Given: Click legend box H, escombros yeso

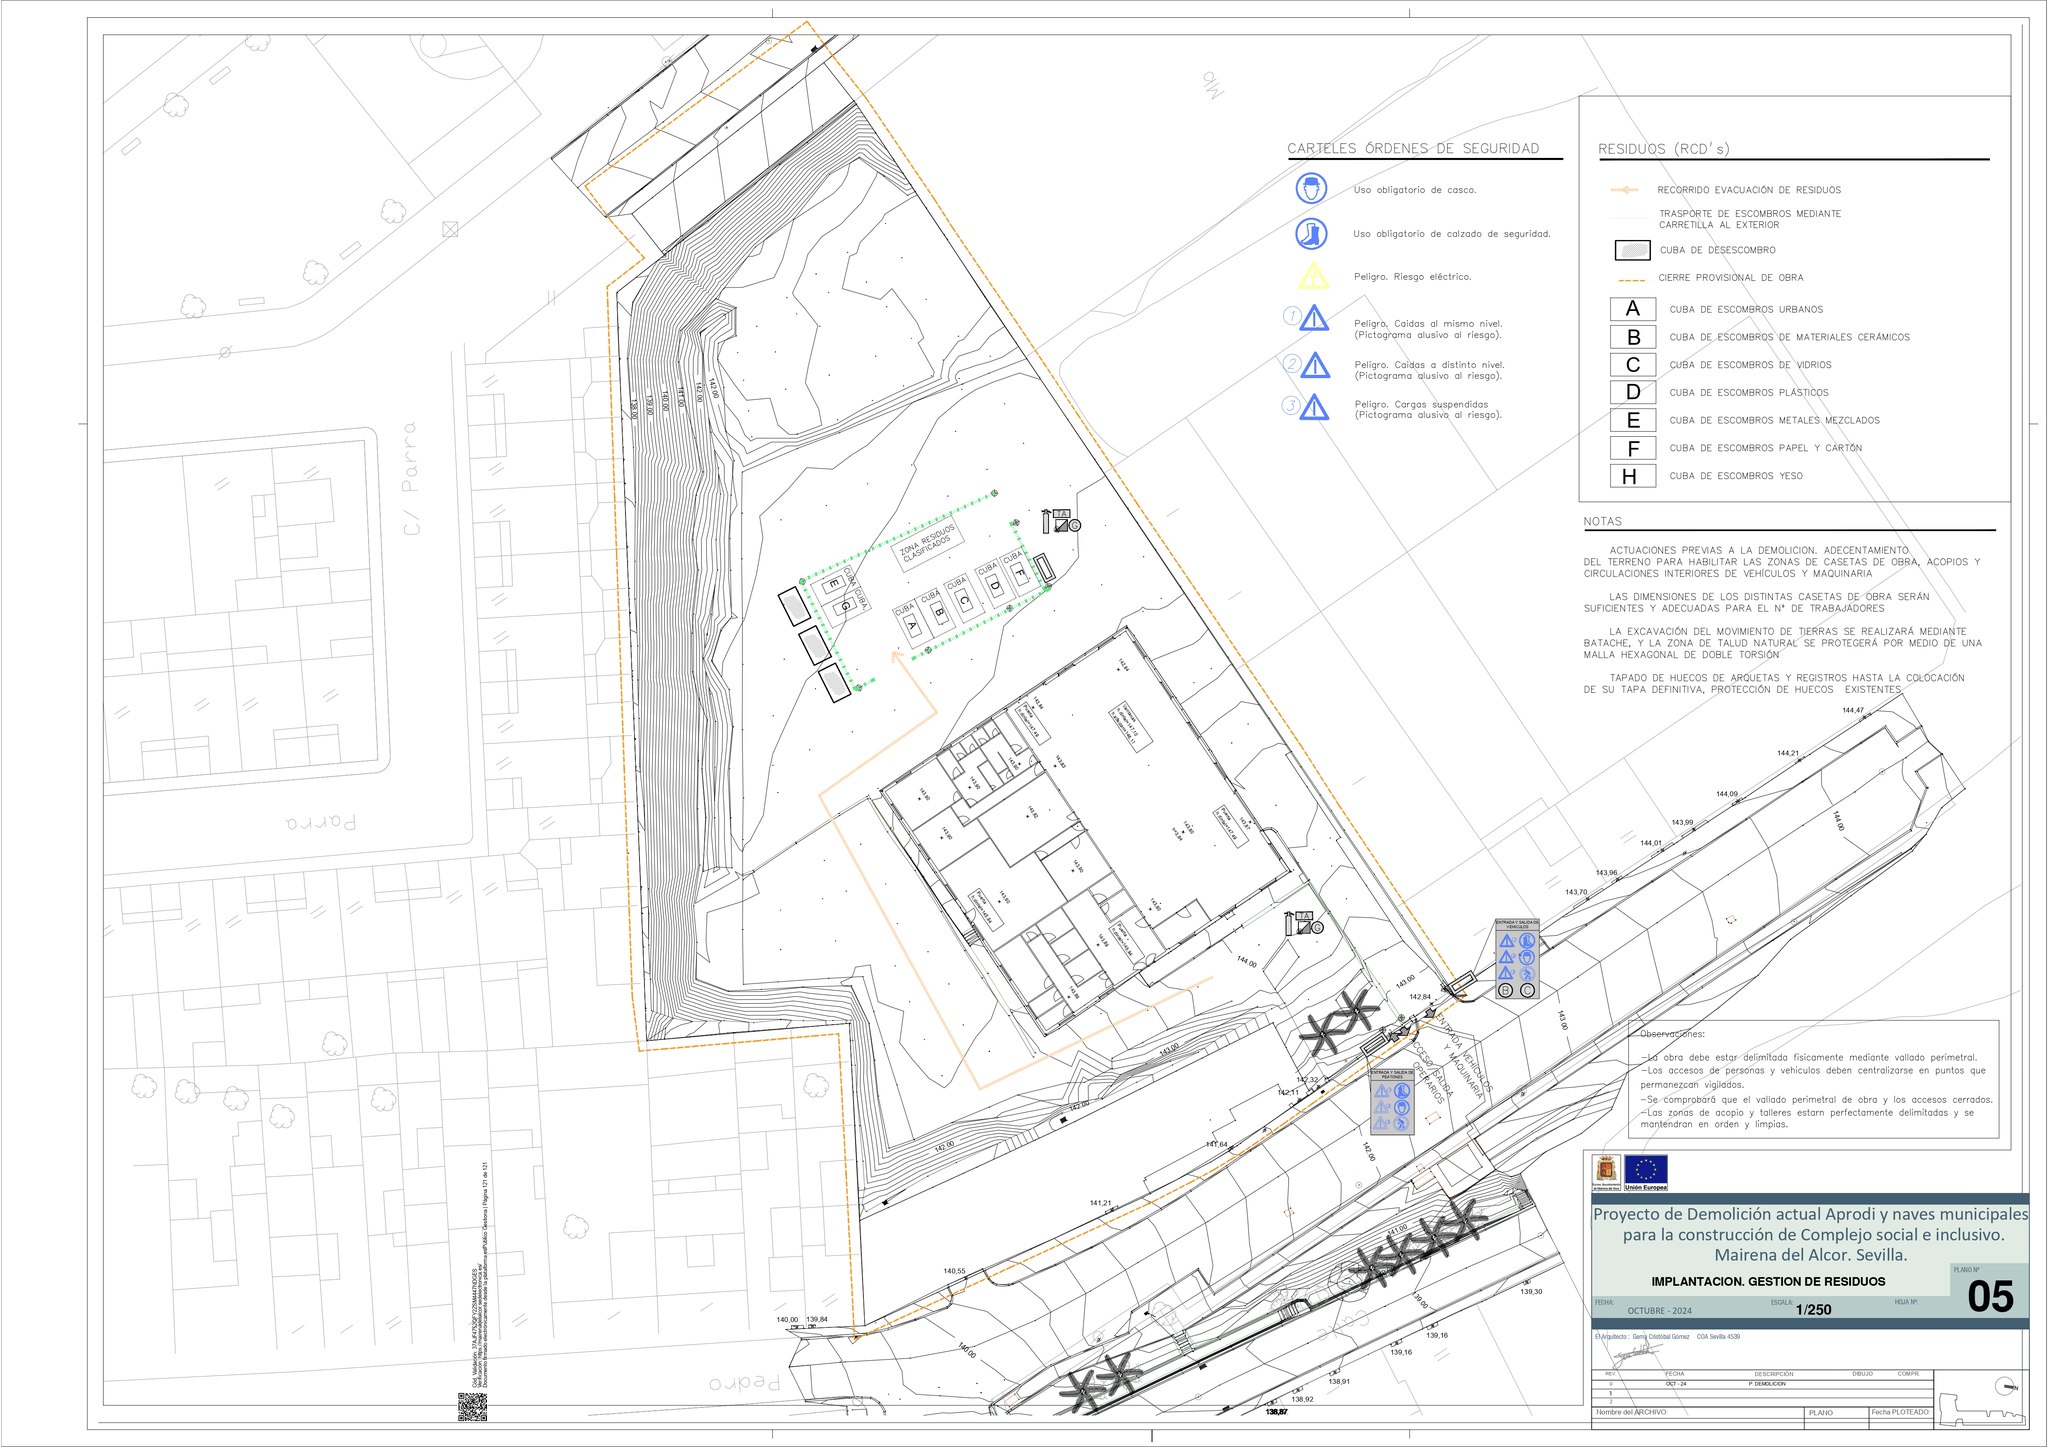Looking at the screenshot, I should click(1632, 476).
